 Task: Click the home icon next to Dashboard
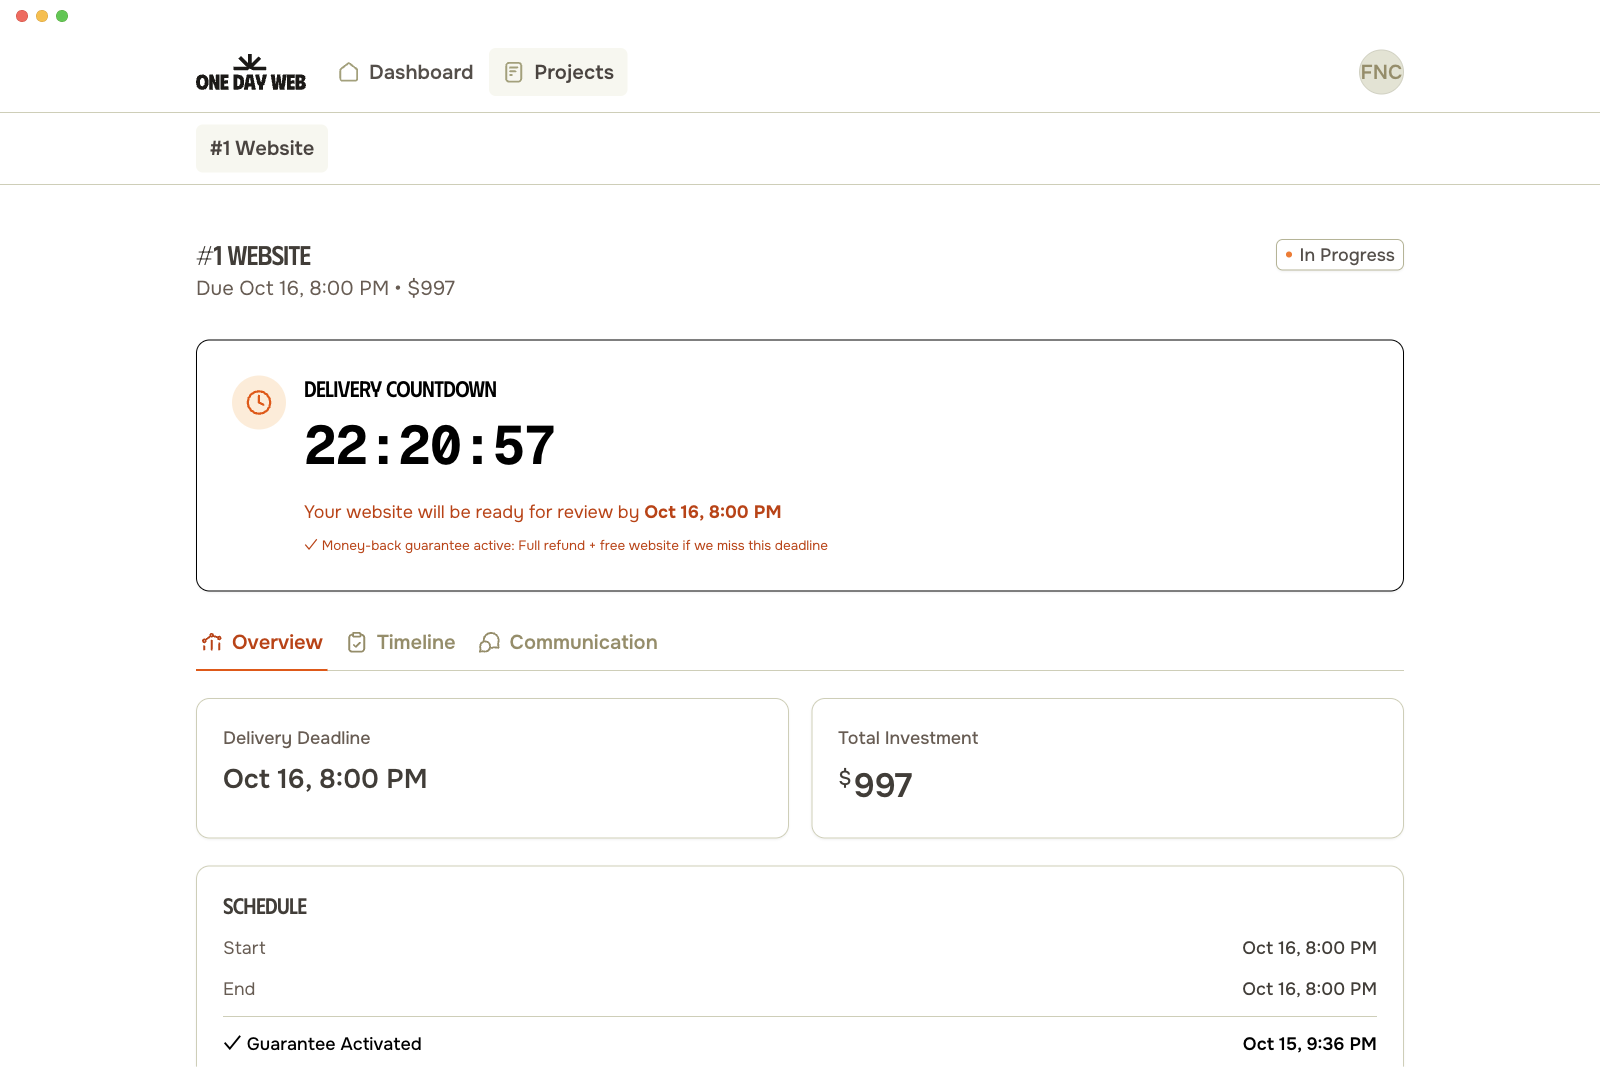[348, 72]
